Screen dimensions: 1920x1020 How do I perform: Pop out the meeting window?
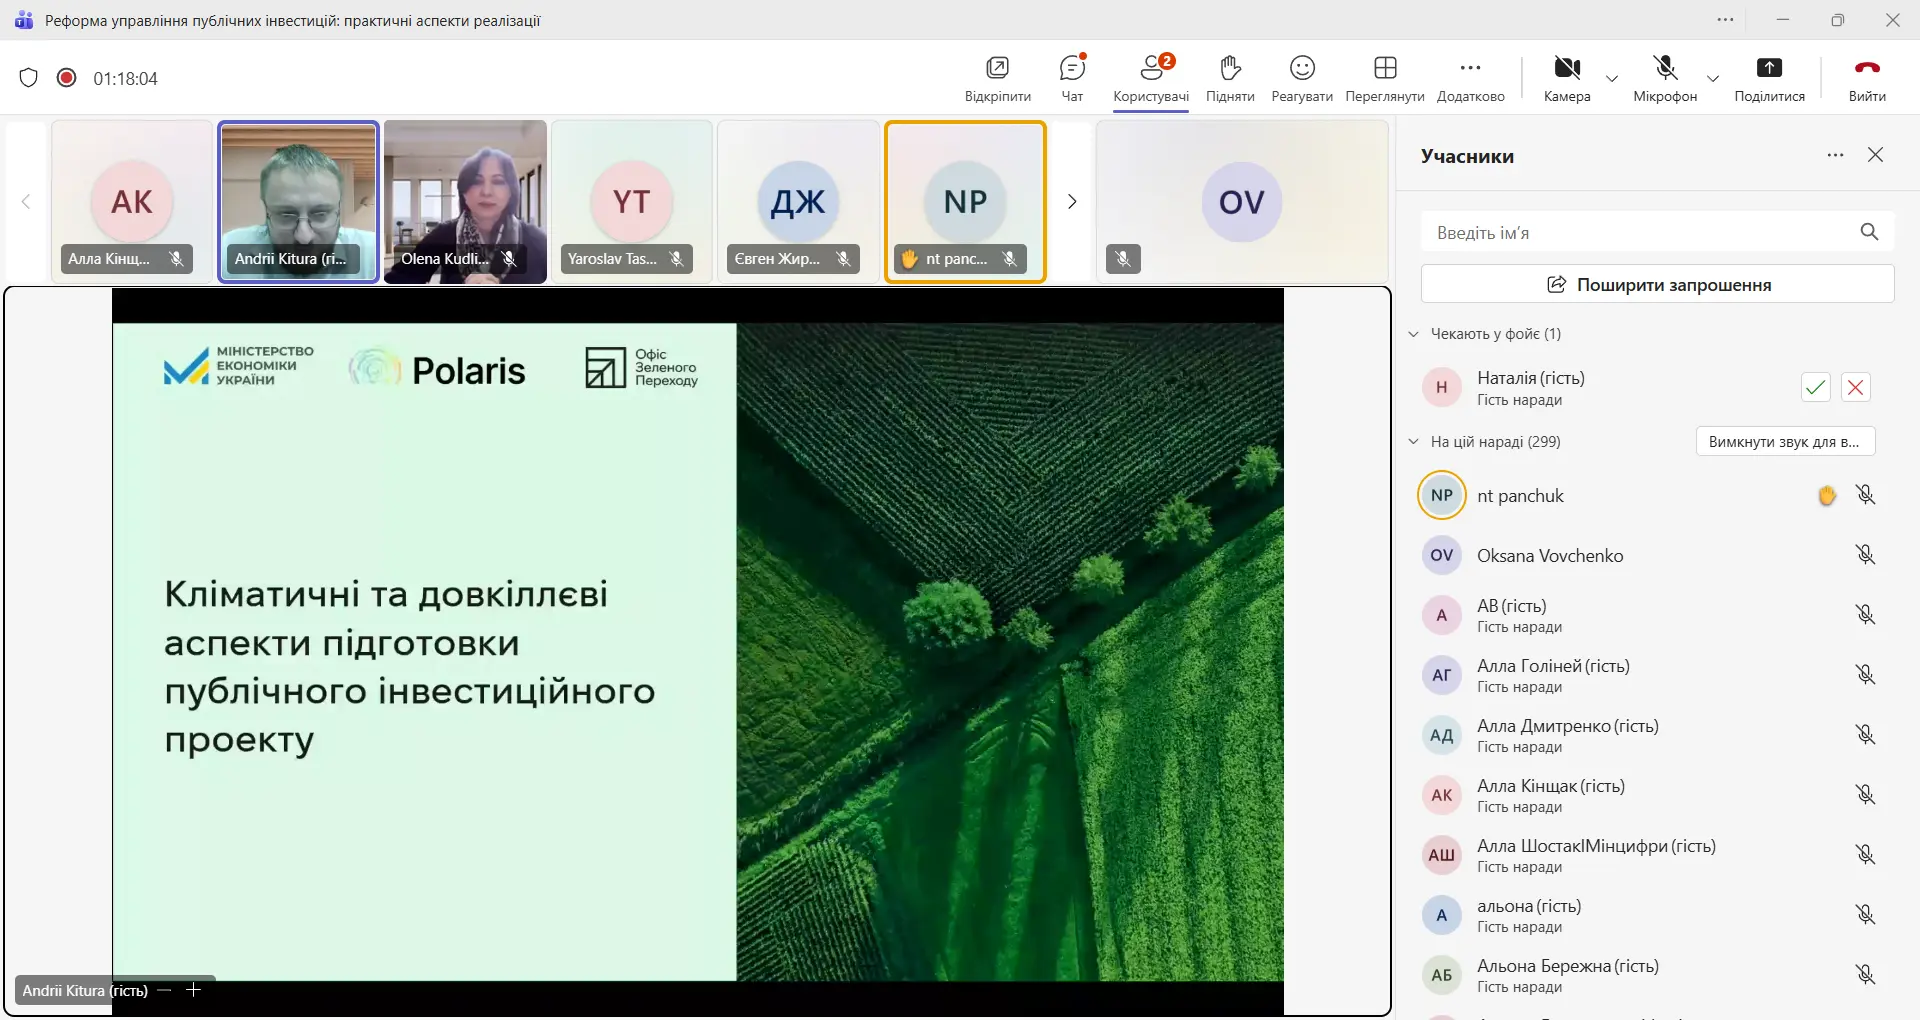tap(997, 78)
